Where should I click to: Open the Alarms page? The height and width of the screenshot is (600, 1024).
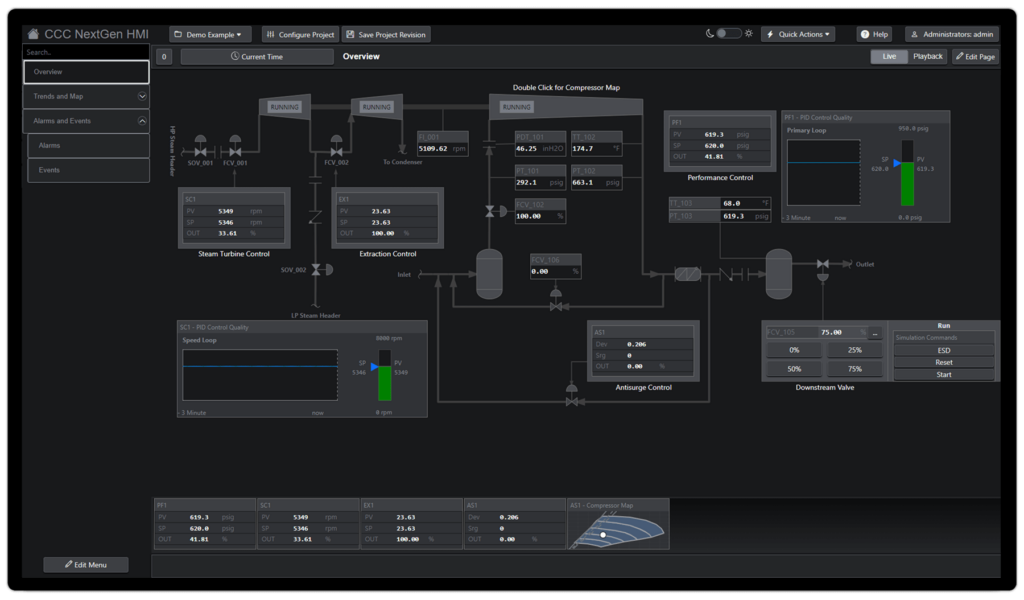85,145
